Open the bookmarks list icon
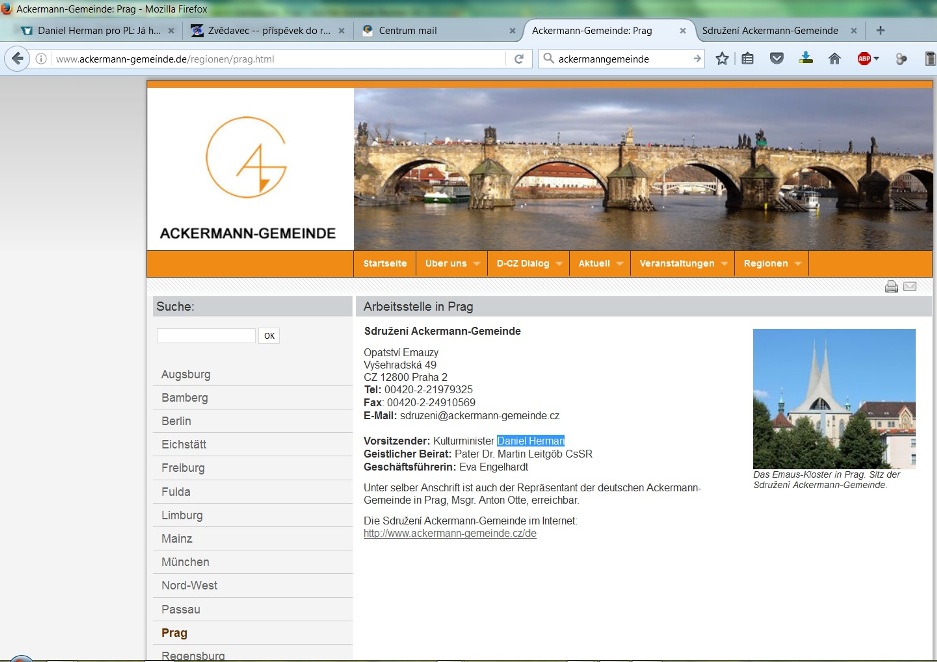 [748, 59]
